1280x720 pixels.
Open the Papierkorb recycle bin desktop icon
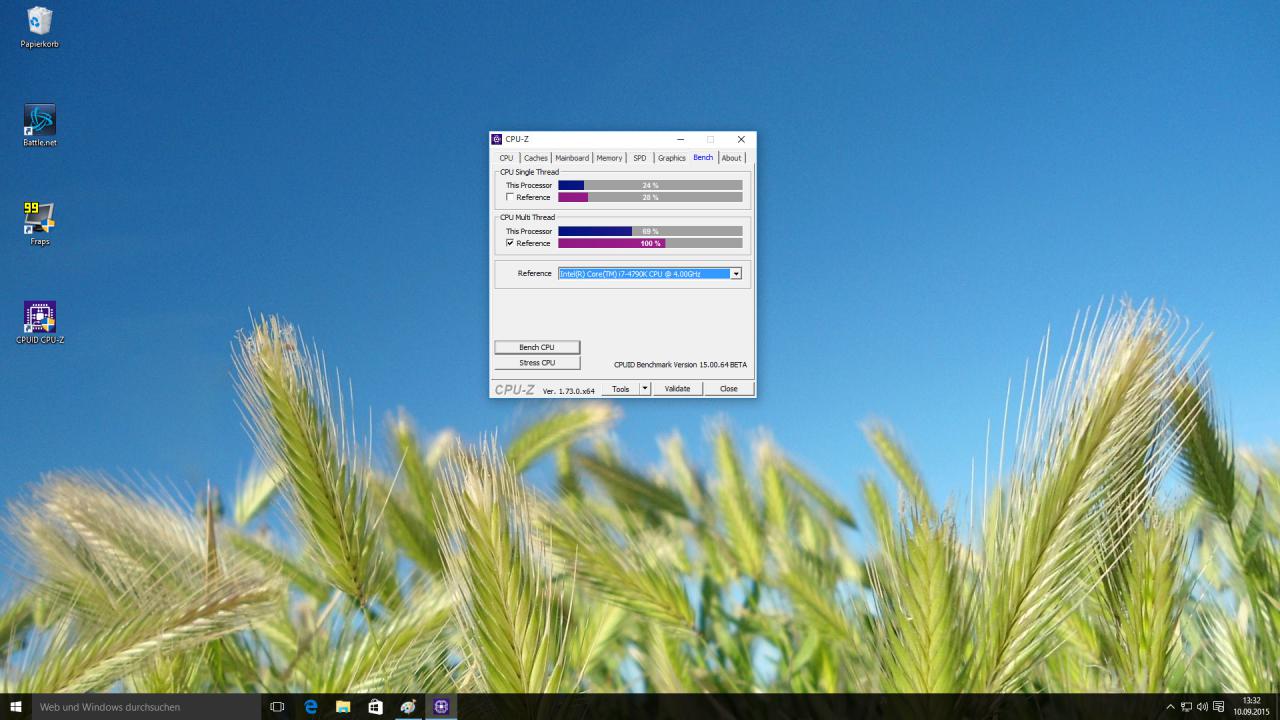click(40, 27)
